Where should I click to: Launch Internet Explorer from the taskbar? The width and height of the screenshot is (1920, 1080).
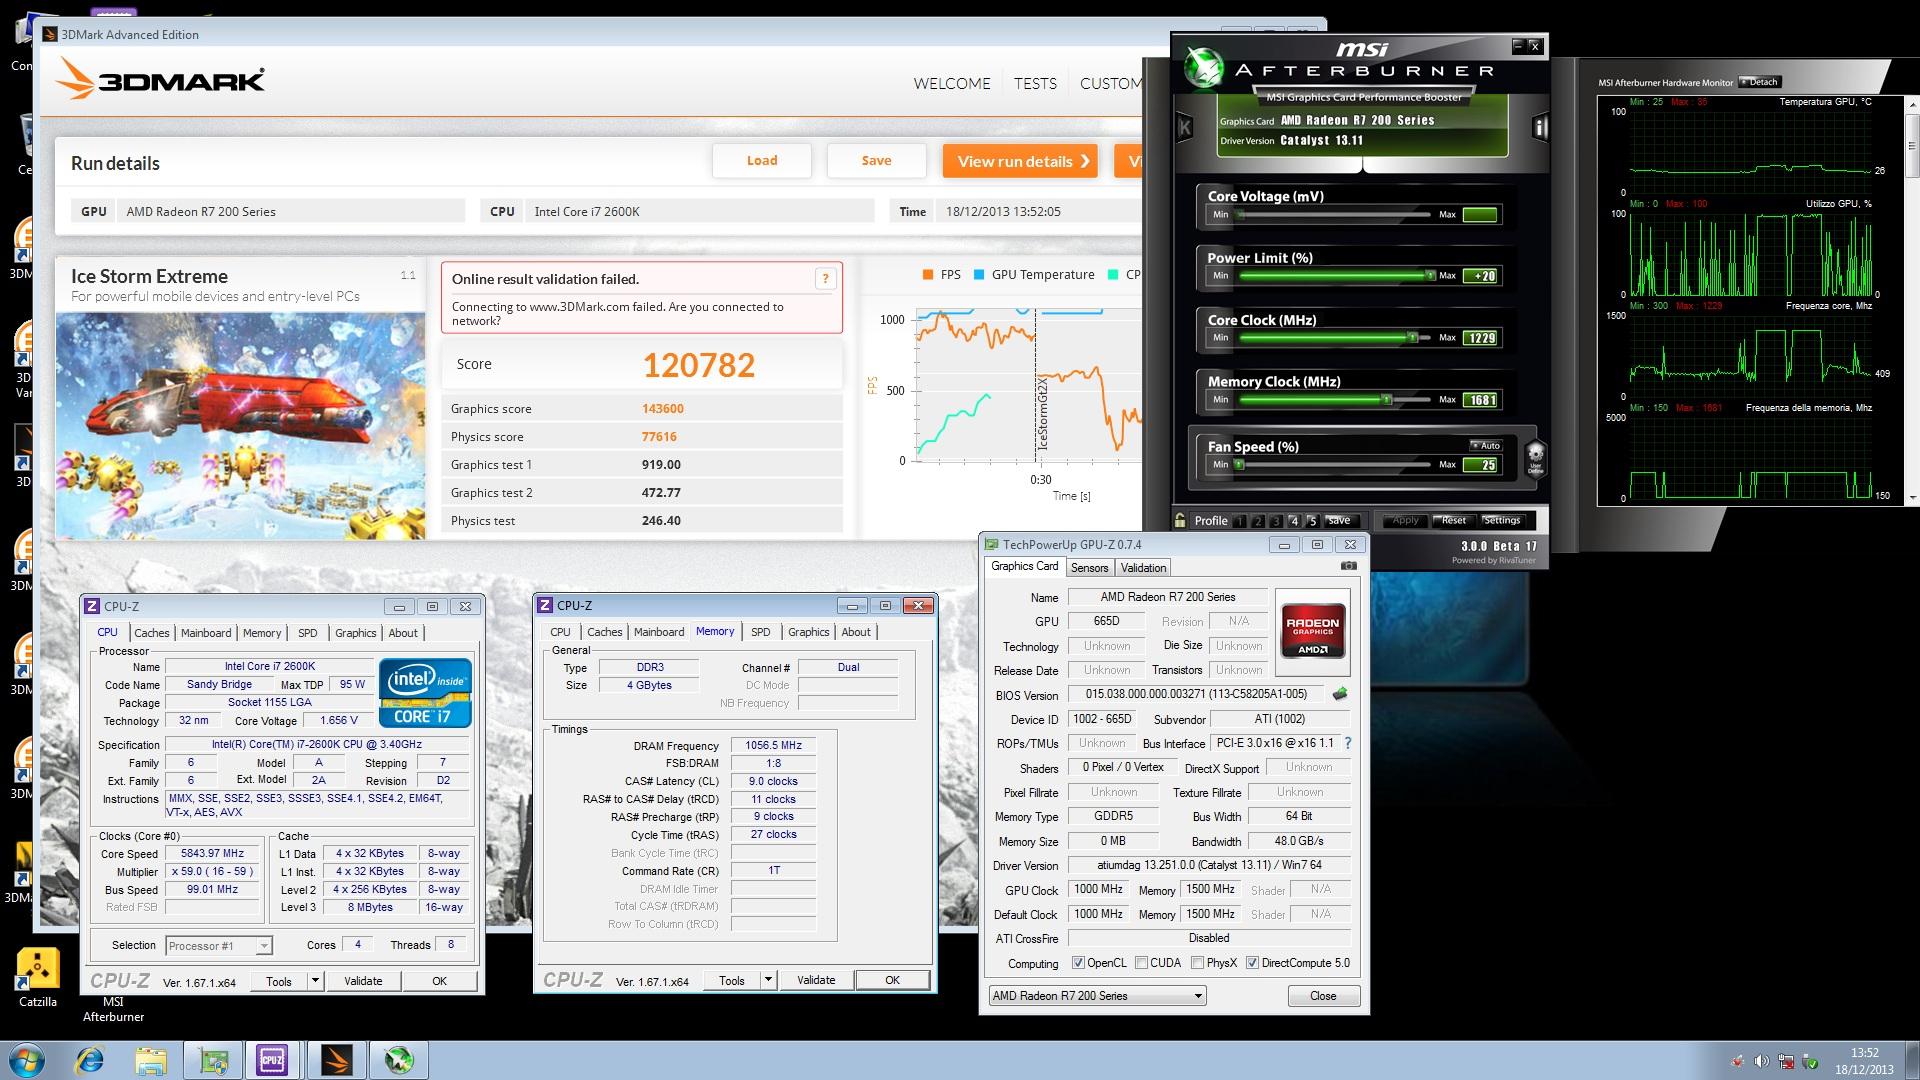tap(90, 1060)
